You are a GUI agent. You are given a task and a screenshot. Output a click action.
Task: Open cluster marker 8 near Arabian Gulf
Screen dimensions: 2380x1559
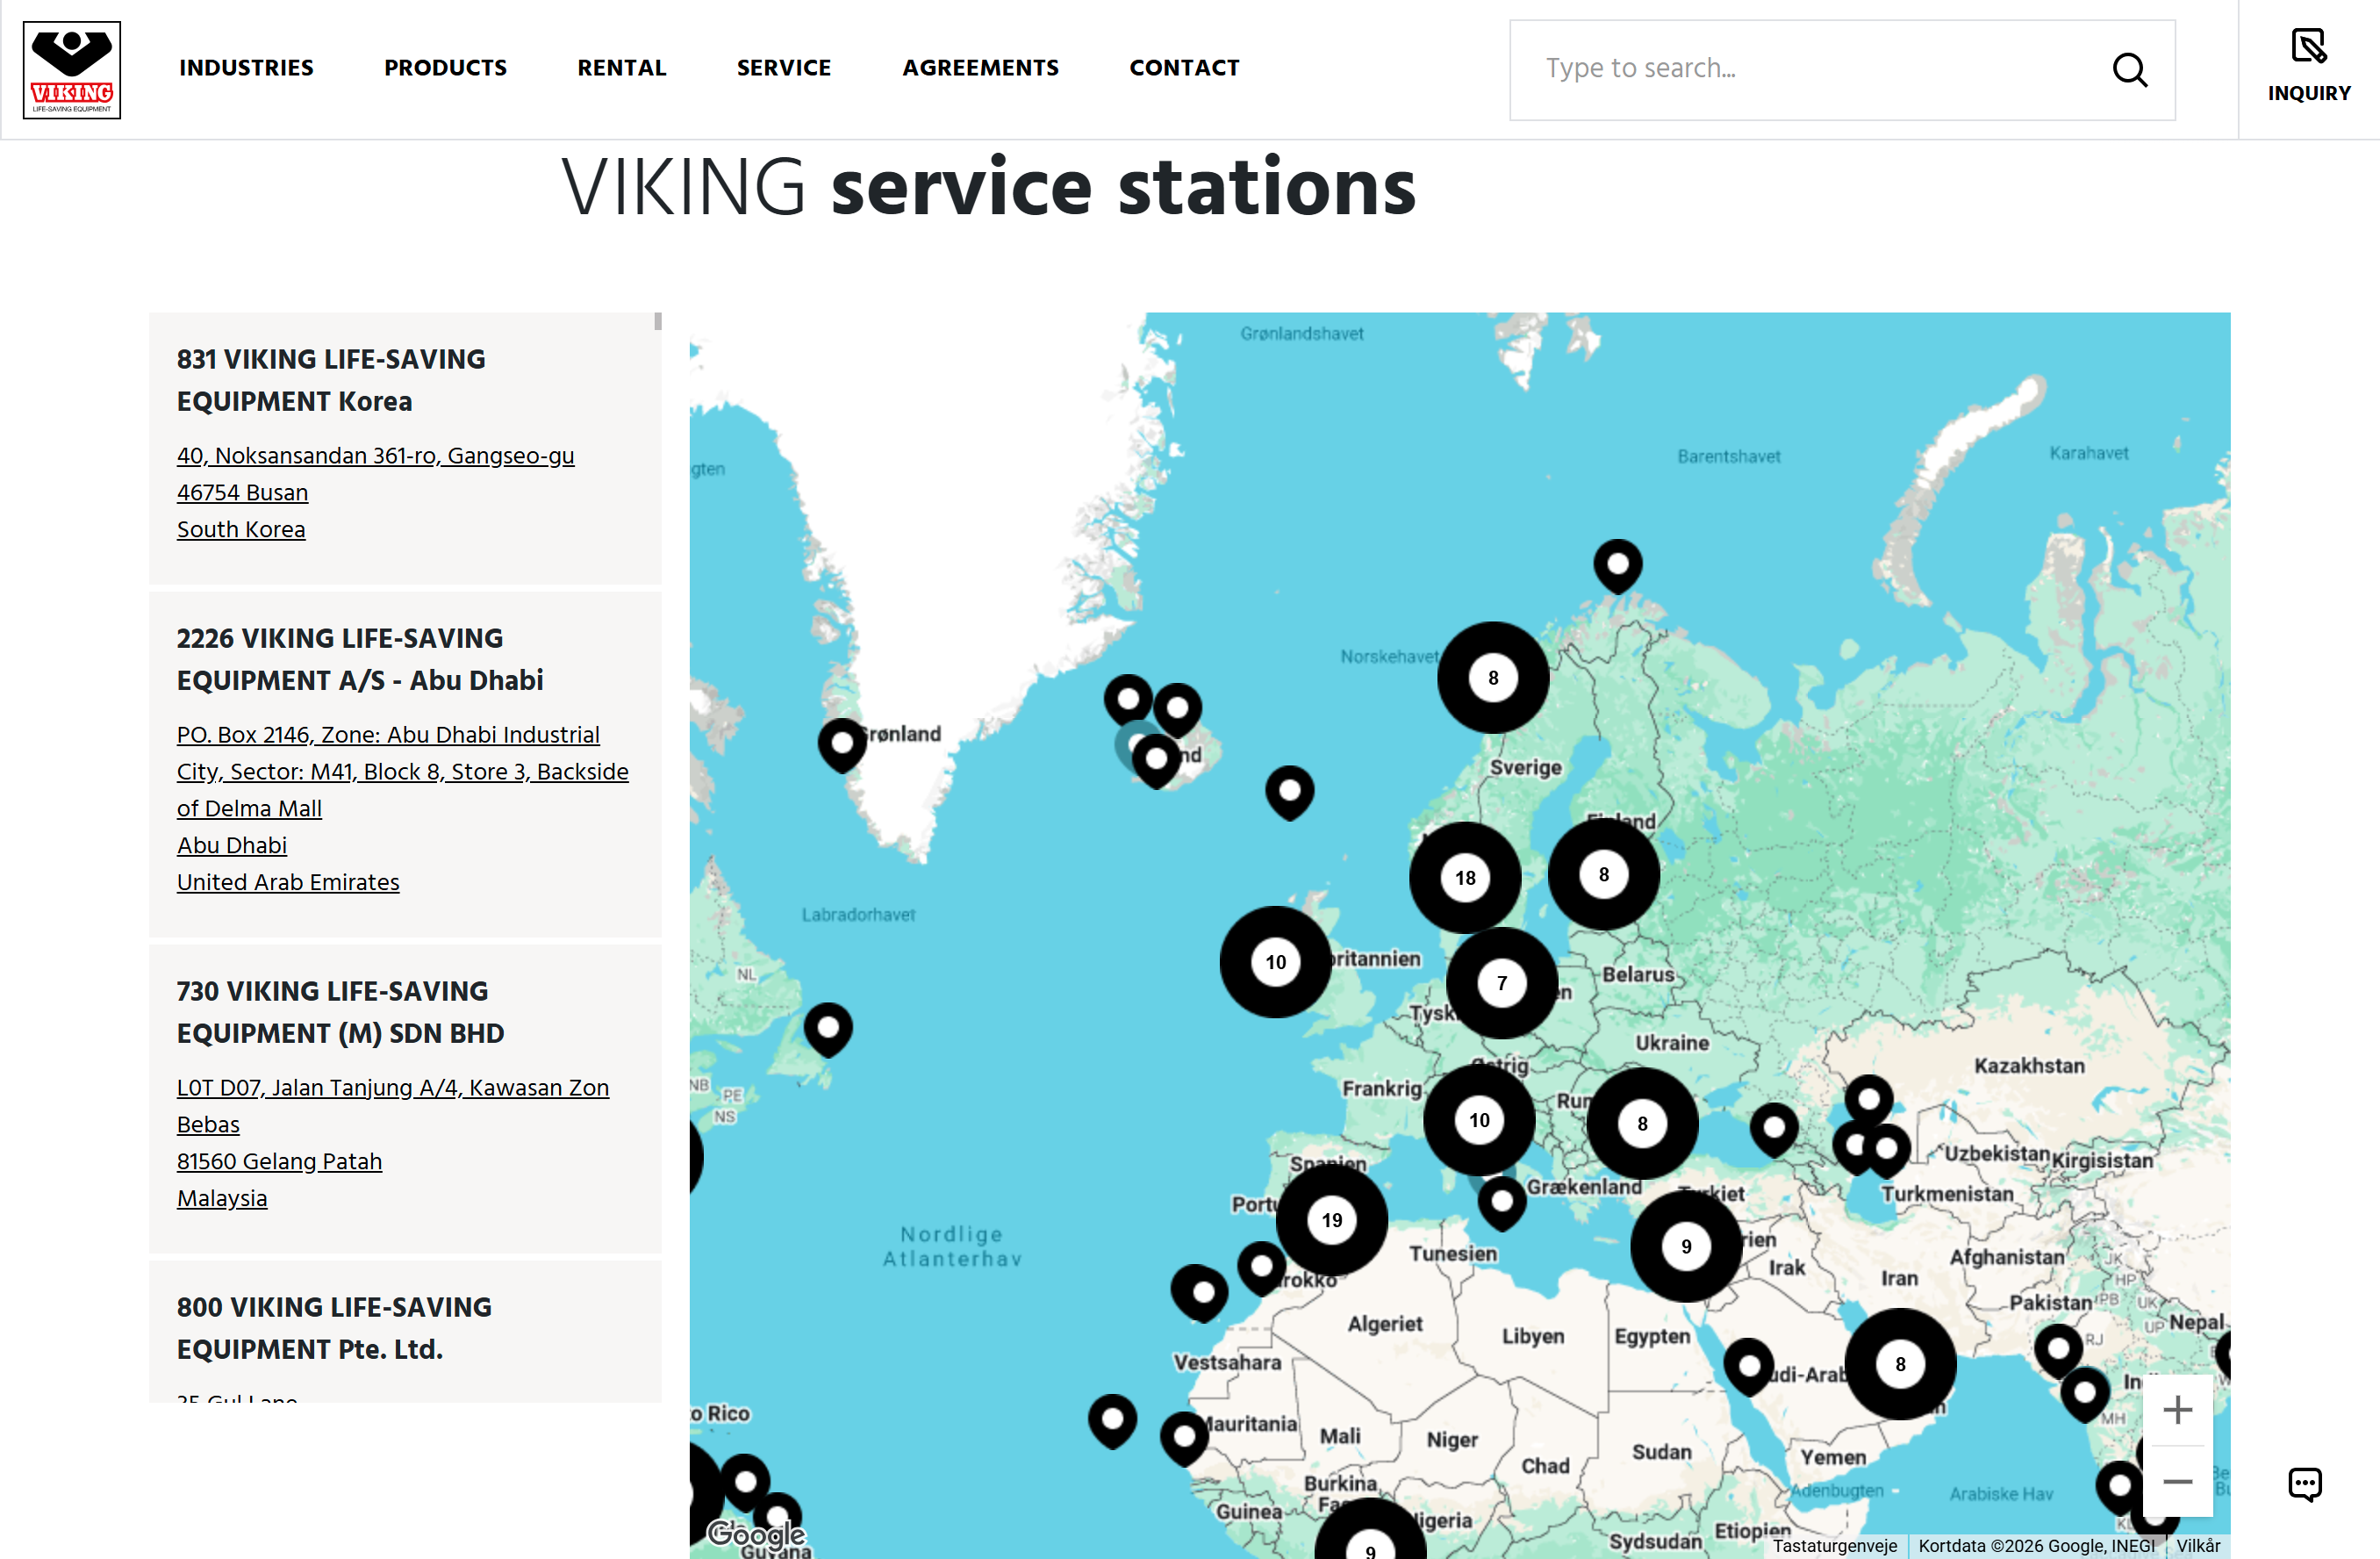pos(1900,1364)
